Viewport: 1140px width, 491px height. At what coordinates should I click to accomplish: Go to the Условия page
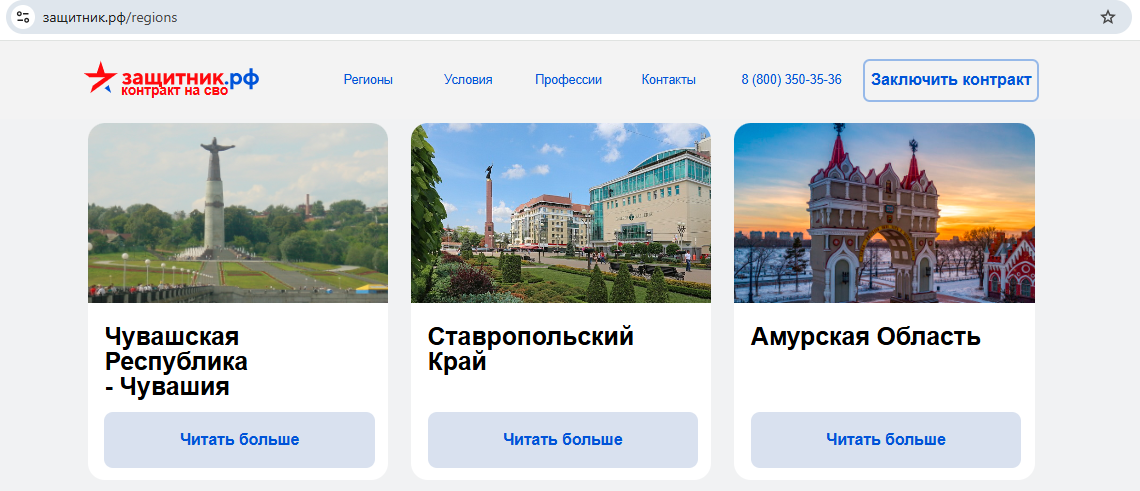point(468,80)
